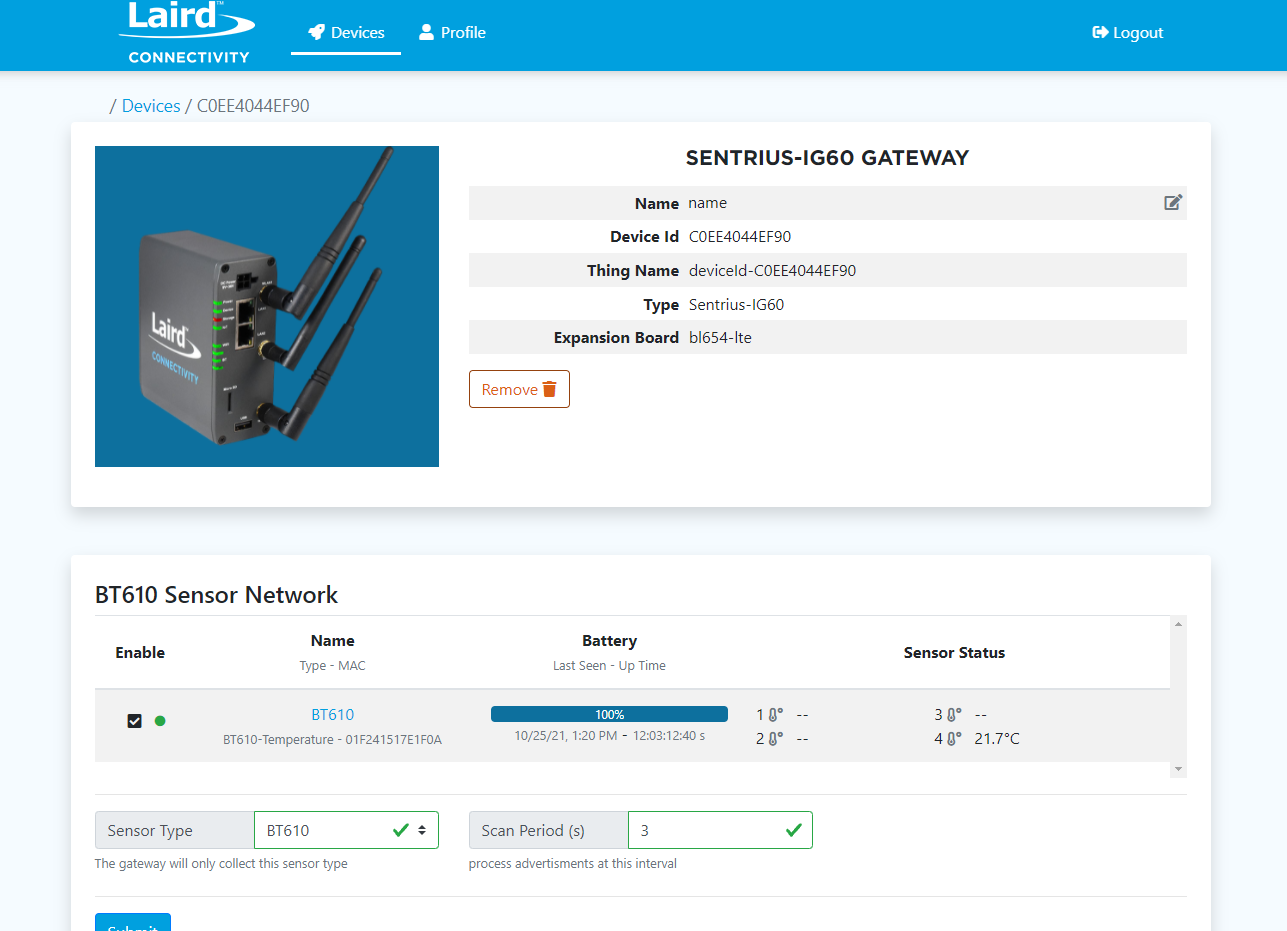Click the edit name pencil icon

(1173, 203)
